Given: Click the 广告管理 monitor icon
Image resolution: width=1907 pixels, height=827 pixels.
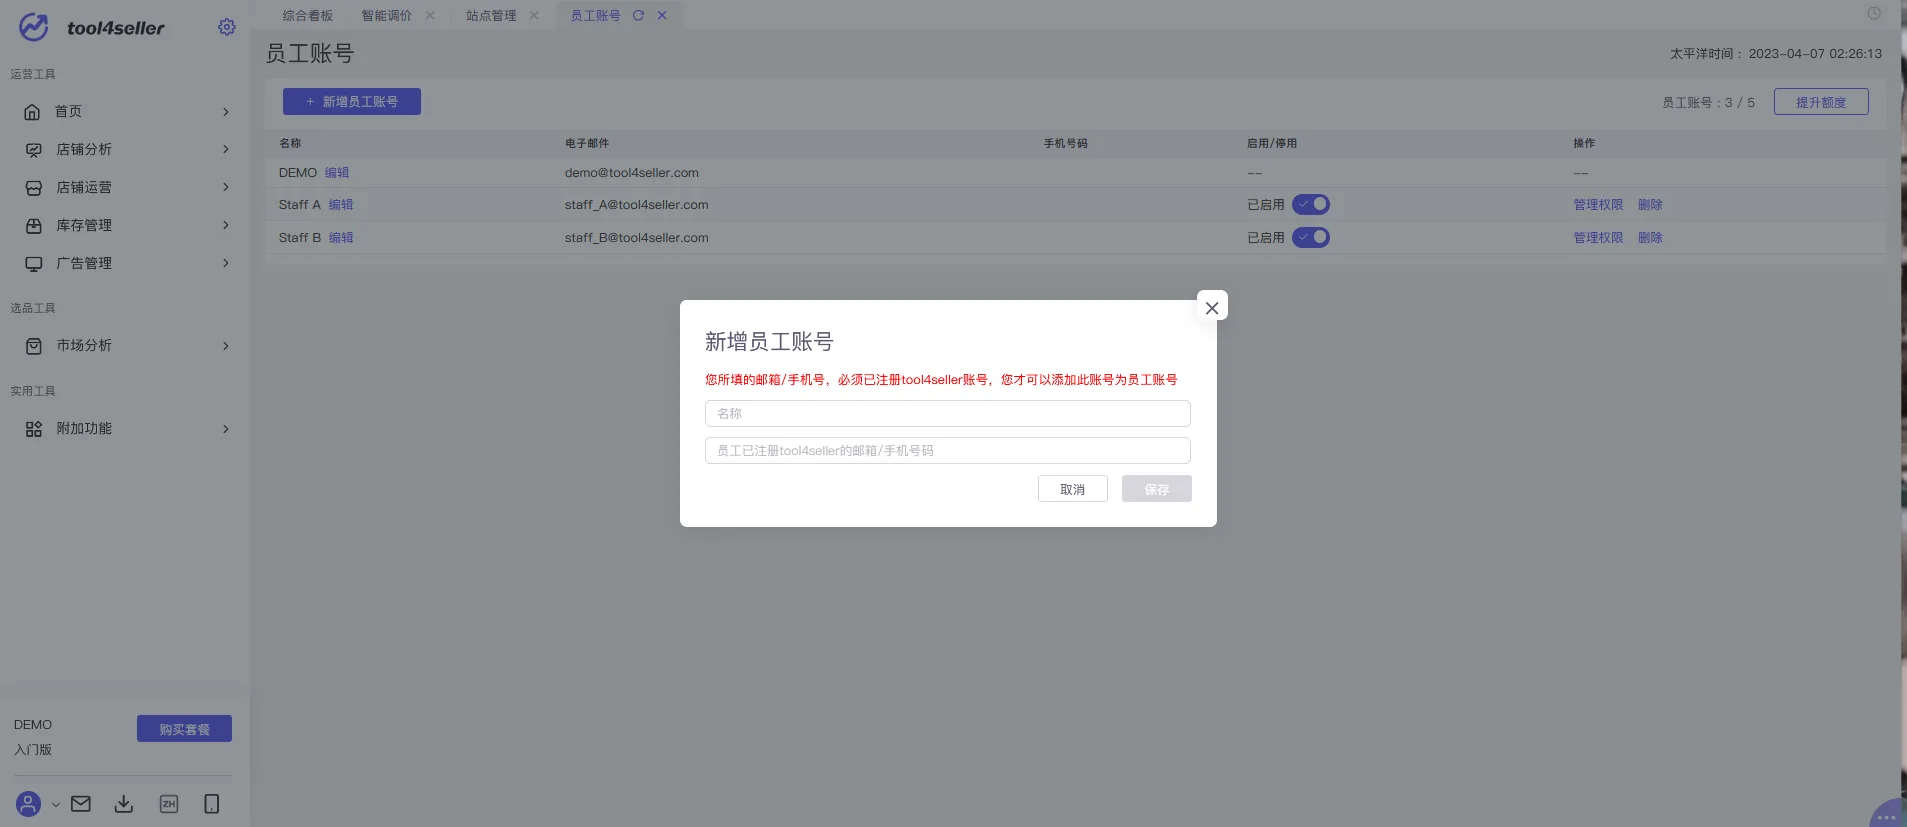Looking at the screenshot, I should click(33, 264).
